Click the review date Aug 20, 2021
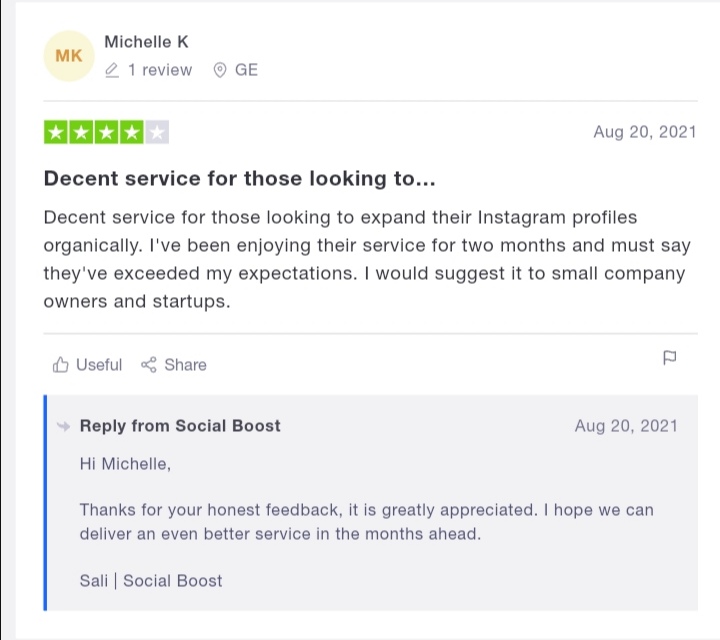The height and width of the screenshot is (640, 720). (645, 132)
